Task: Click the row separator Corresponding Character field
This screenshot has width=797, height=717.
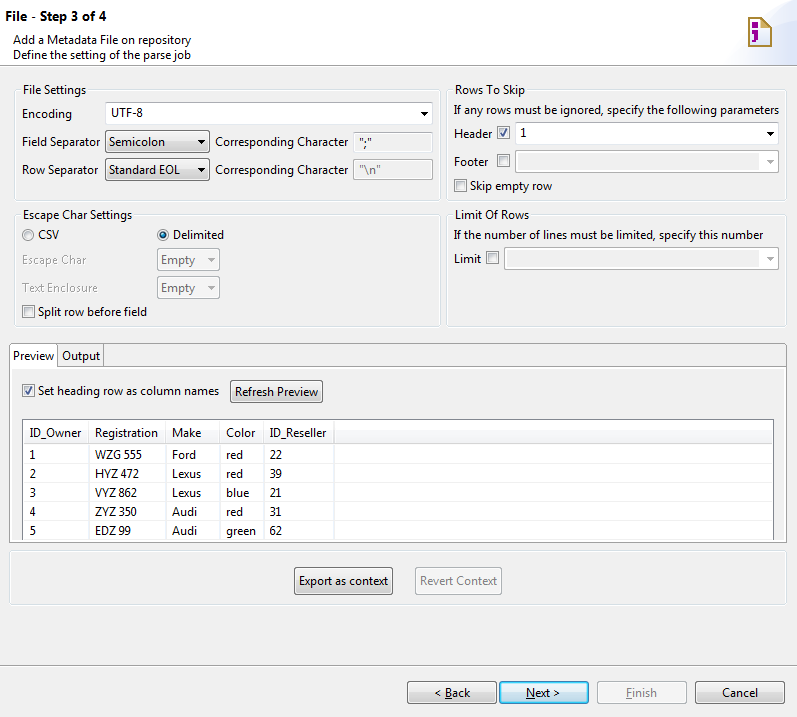Action: [x=393, y=170]
